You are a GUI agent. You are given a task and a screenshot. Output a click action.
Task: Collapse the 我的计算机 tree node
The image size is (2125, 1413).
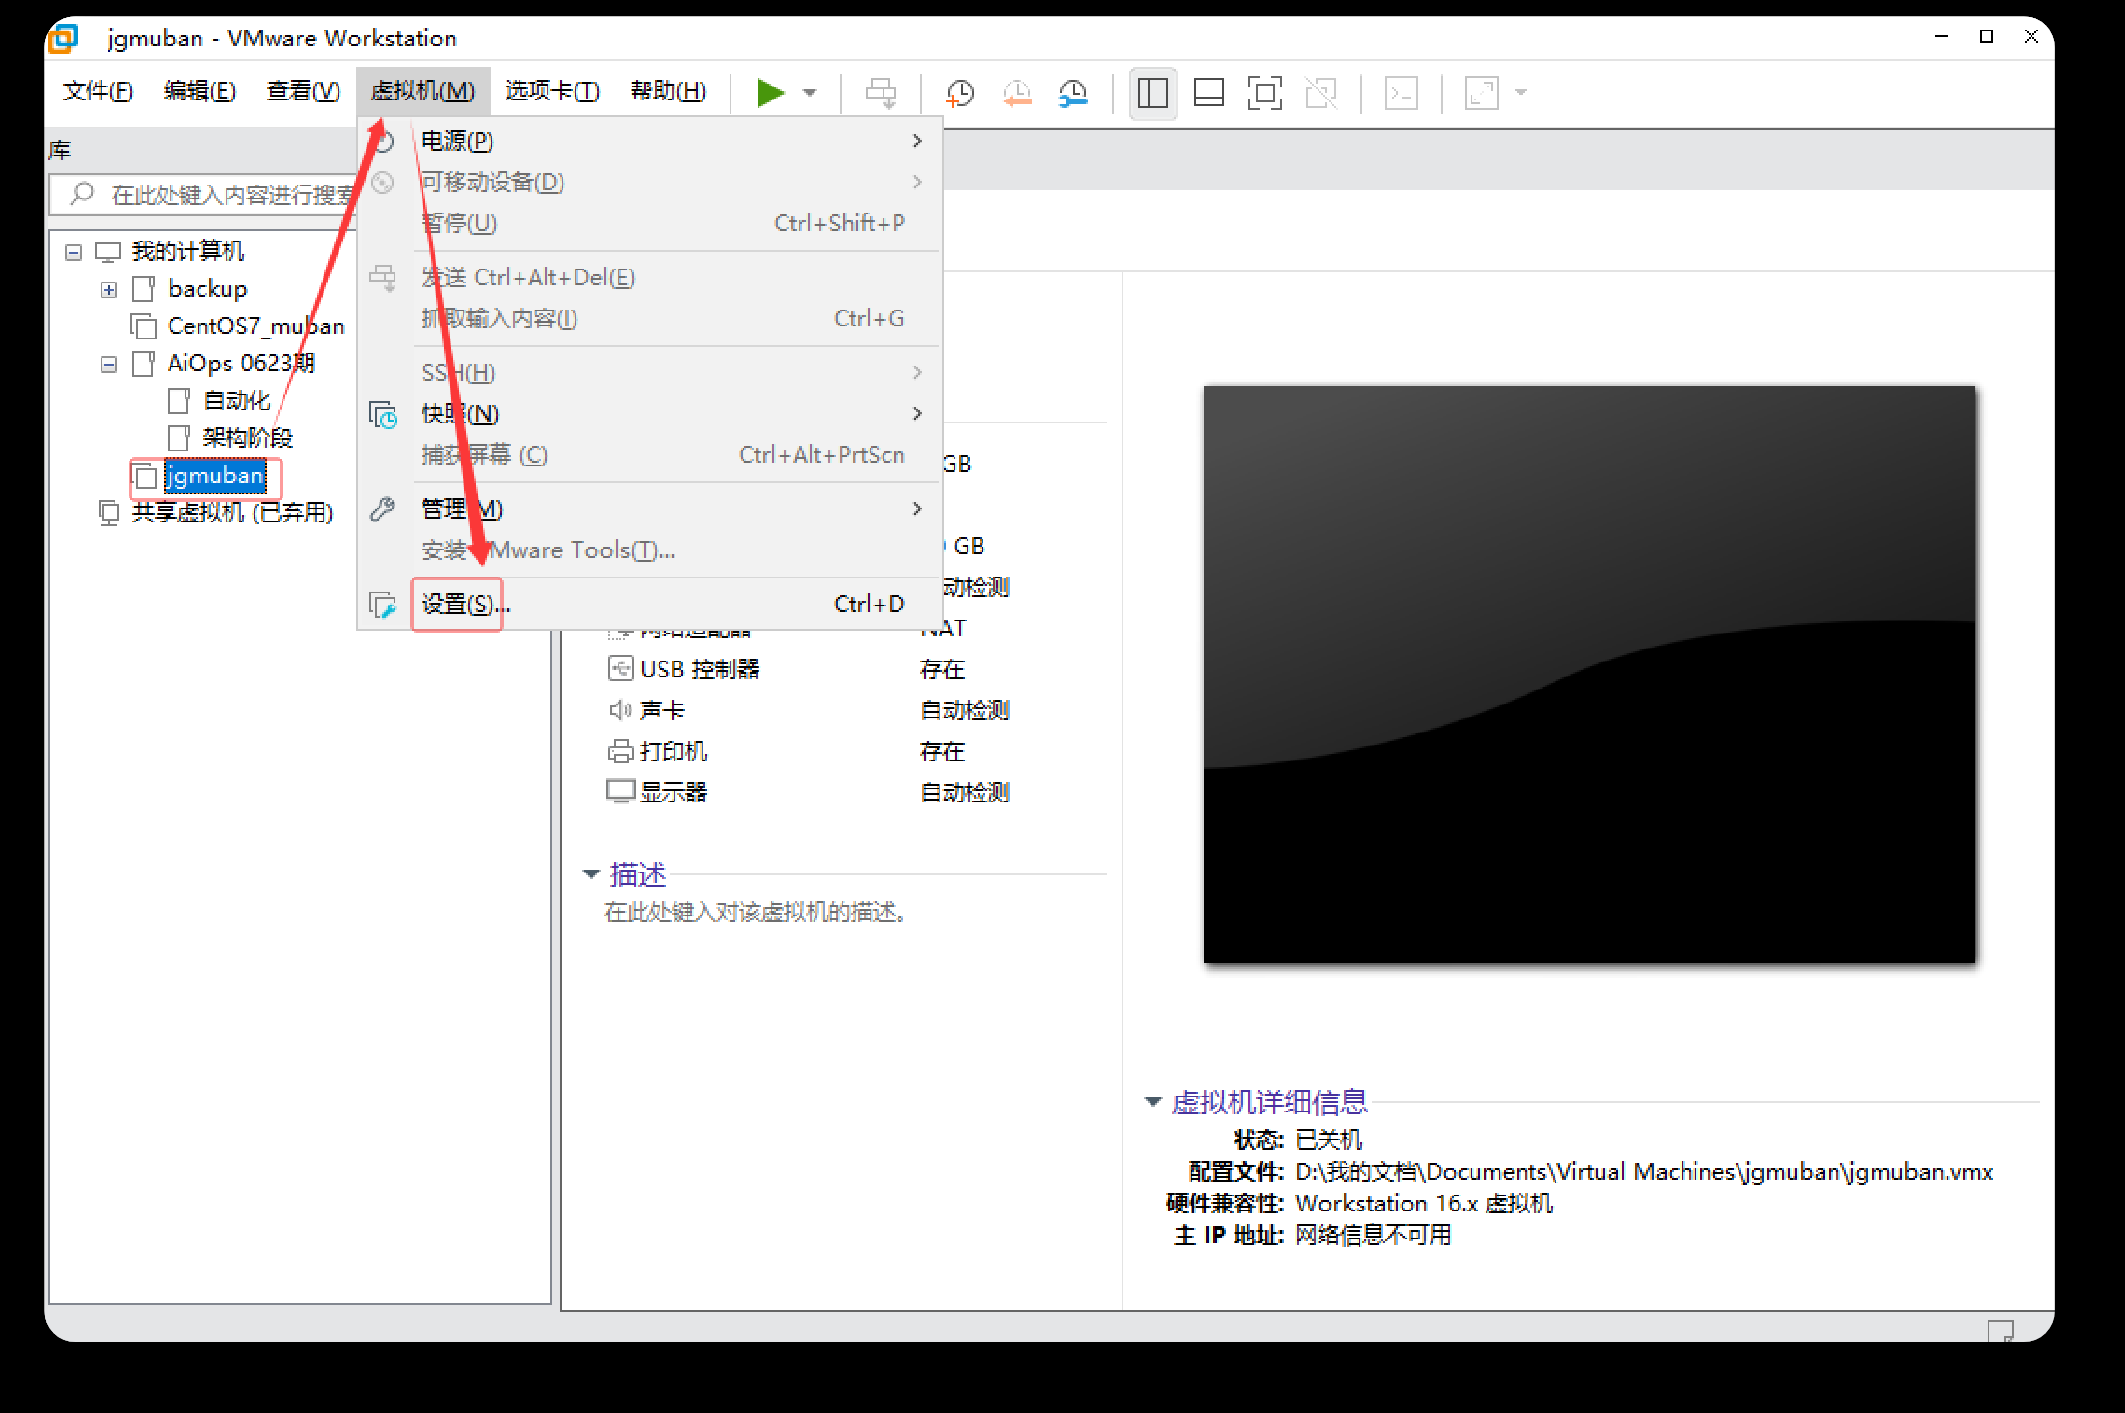(x=73, y=252)
